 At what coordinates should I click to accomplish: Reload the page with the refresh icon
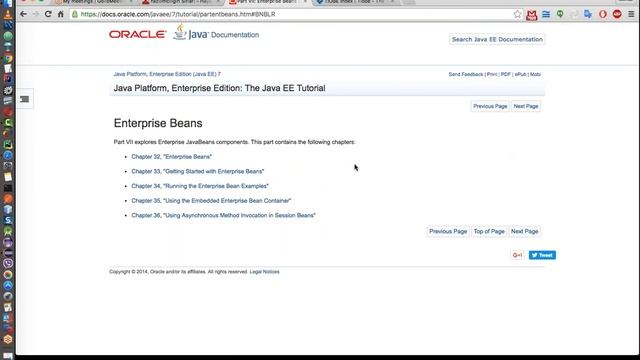click(48, 14)
